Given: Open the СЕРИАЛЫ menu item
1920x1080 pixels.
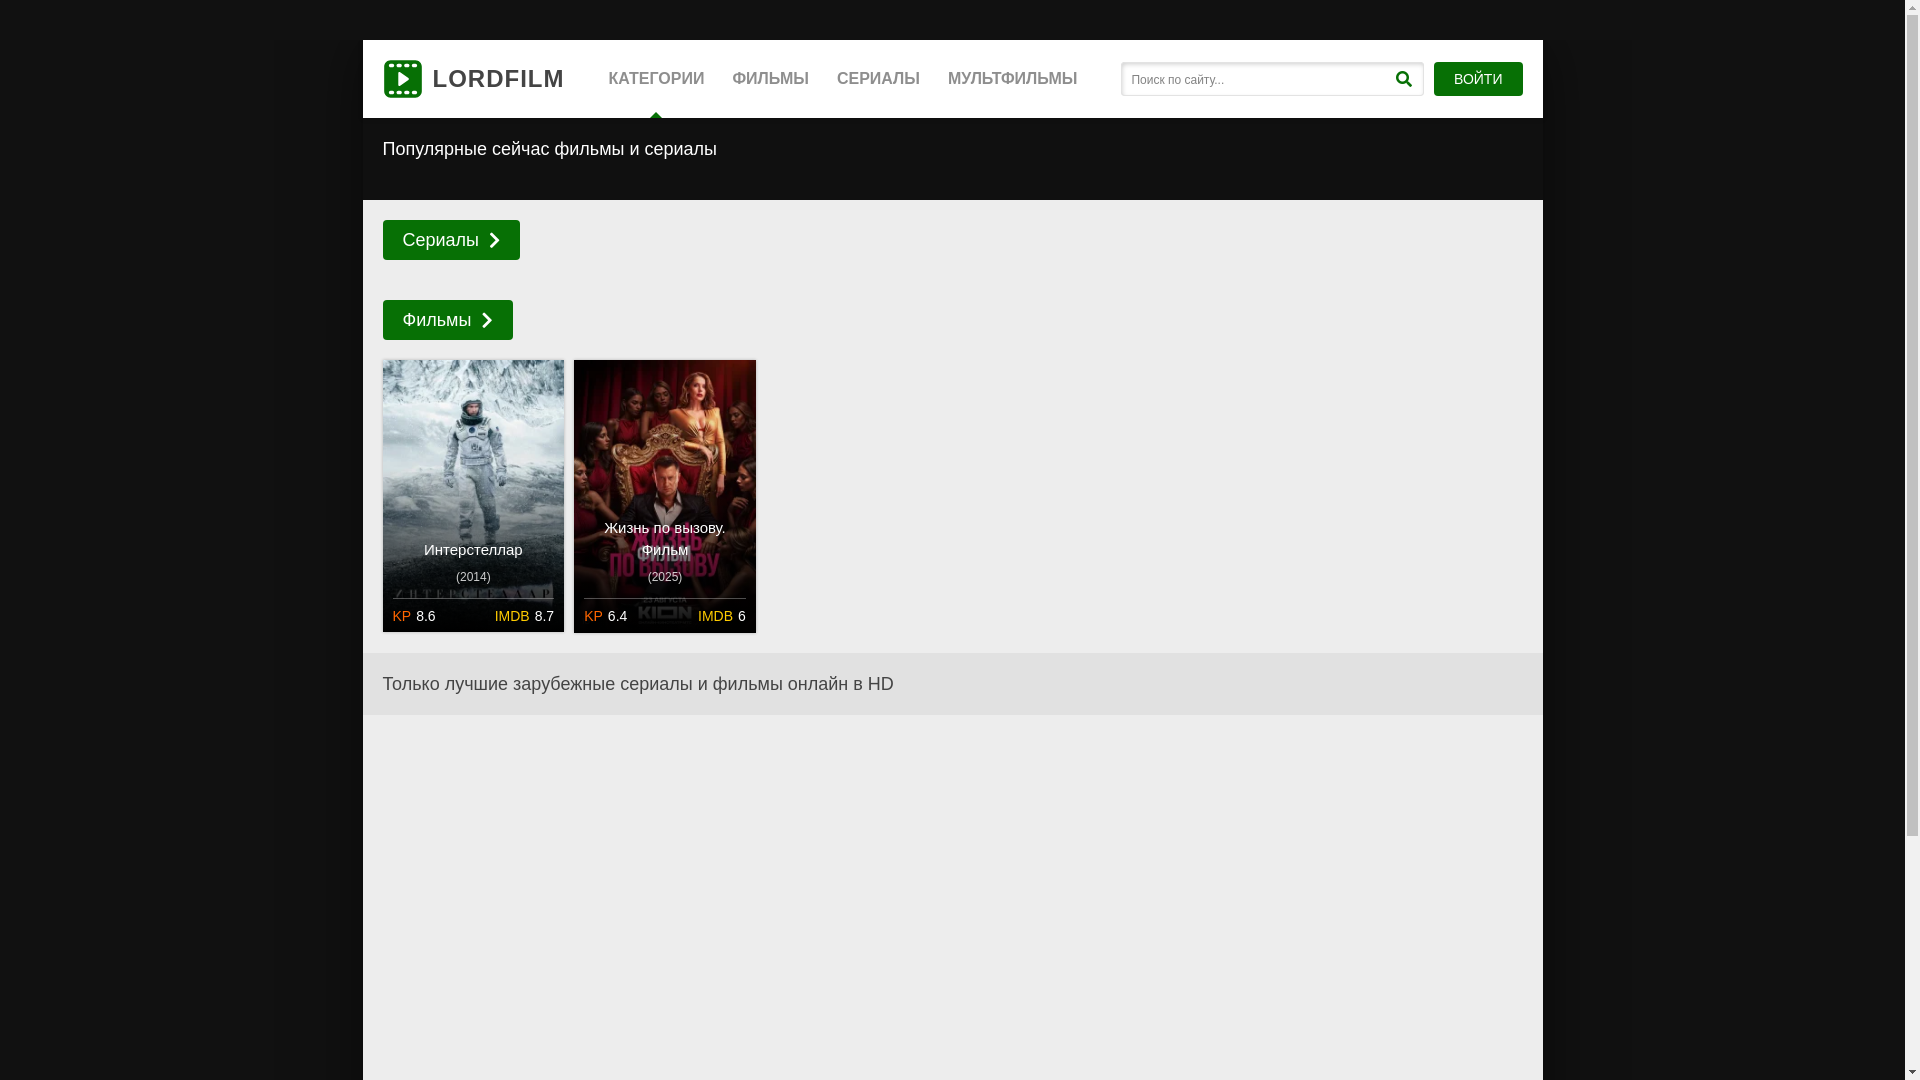Looking at the screenshot, I should pos(878,79).
